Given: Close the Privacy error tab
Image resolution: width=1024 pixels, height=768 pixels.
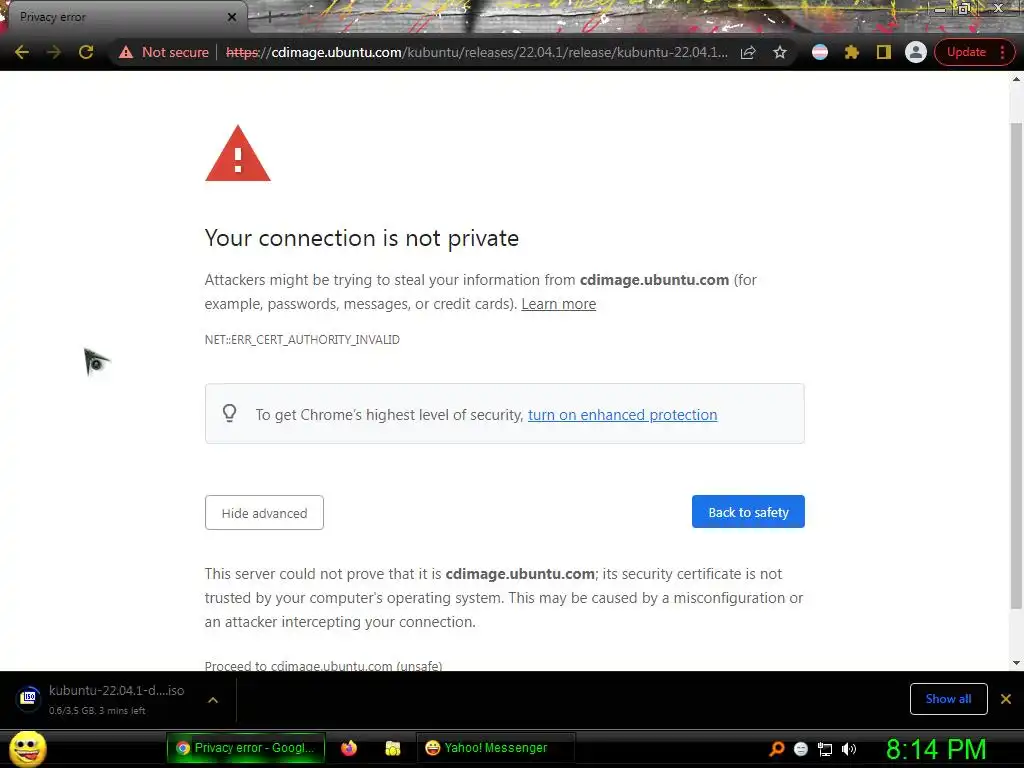Looking at the screenshot, I should click(x=232, y=17).
